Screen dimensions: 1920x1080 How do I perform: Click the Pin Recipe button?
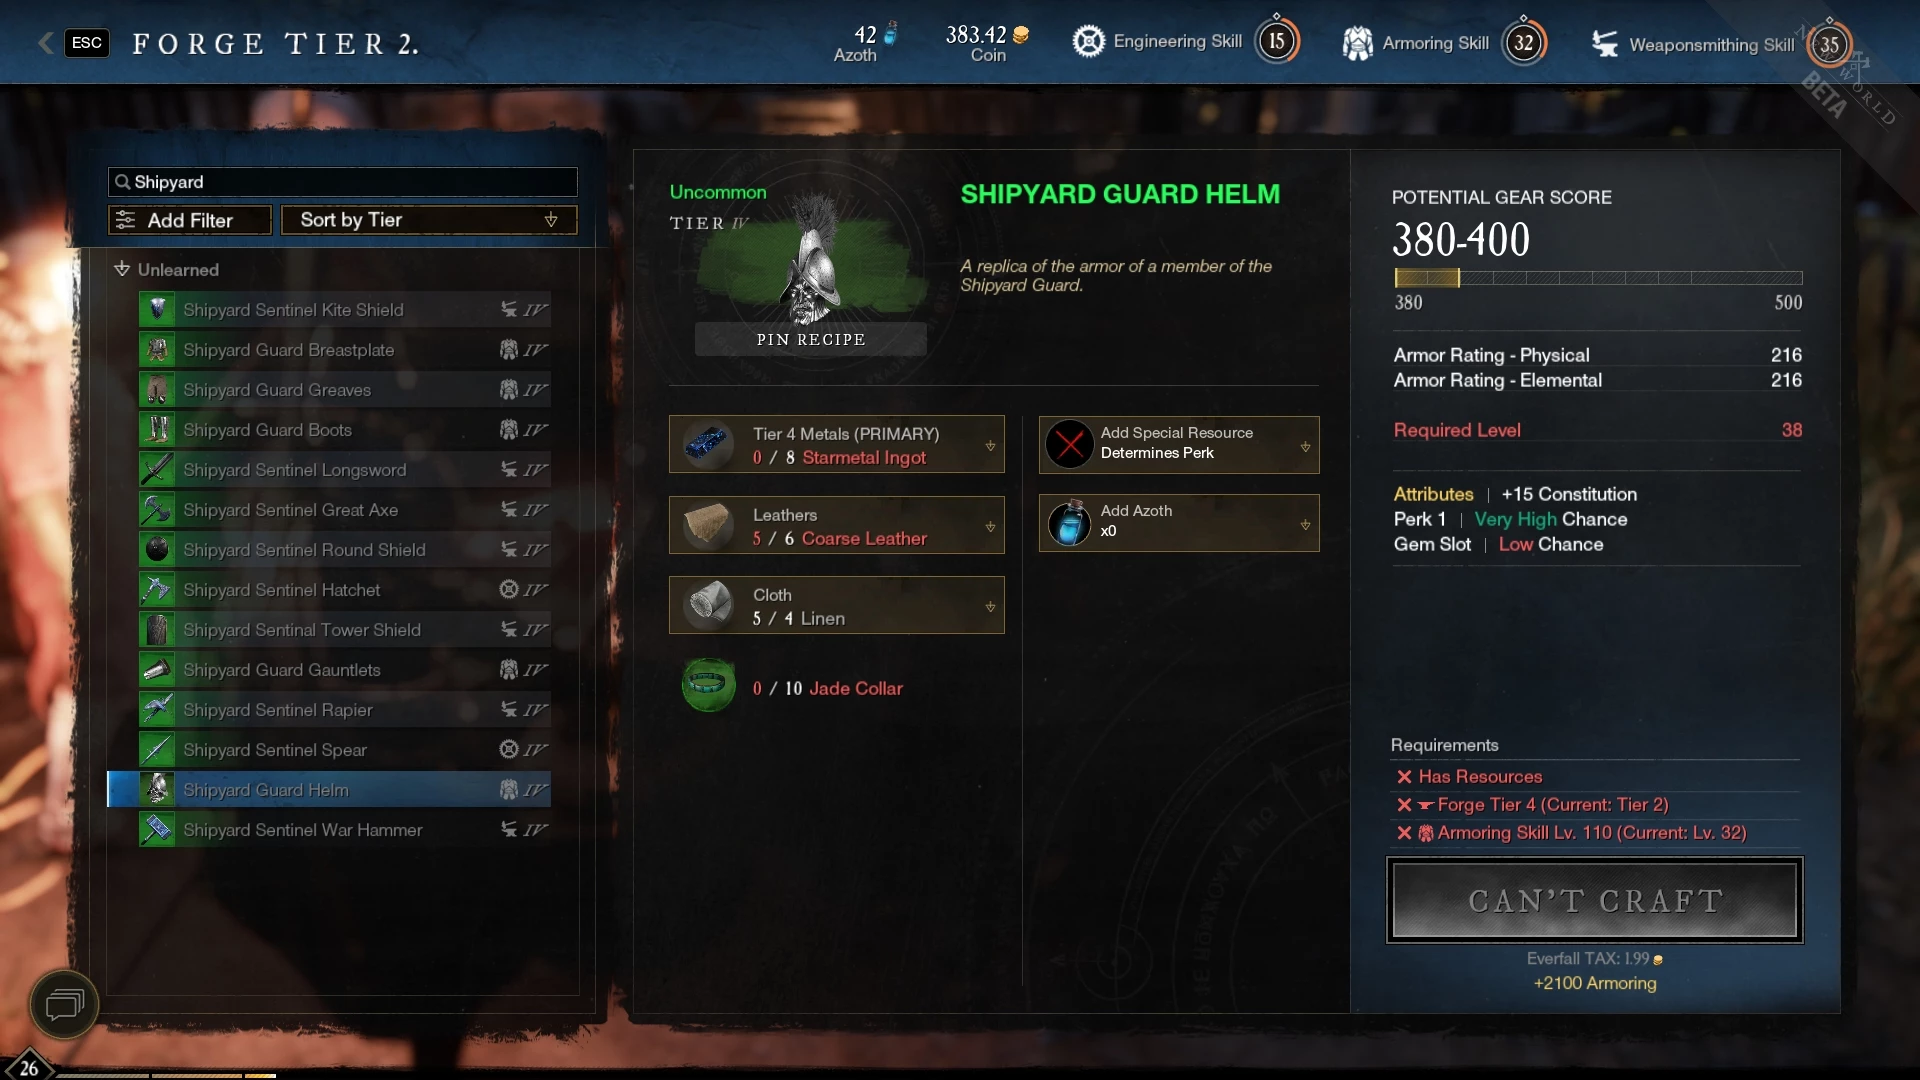coord(811,339)
